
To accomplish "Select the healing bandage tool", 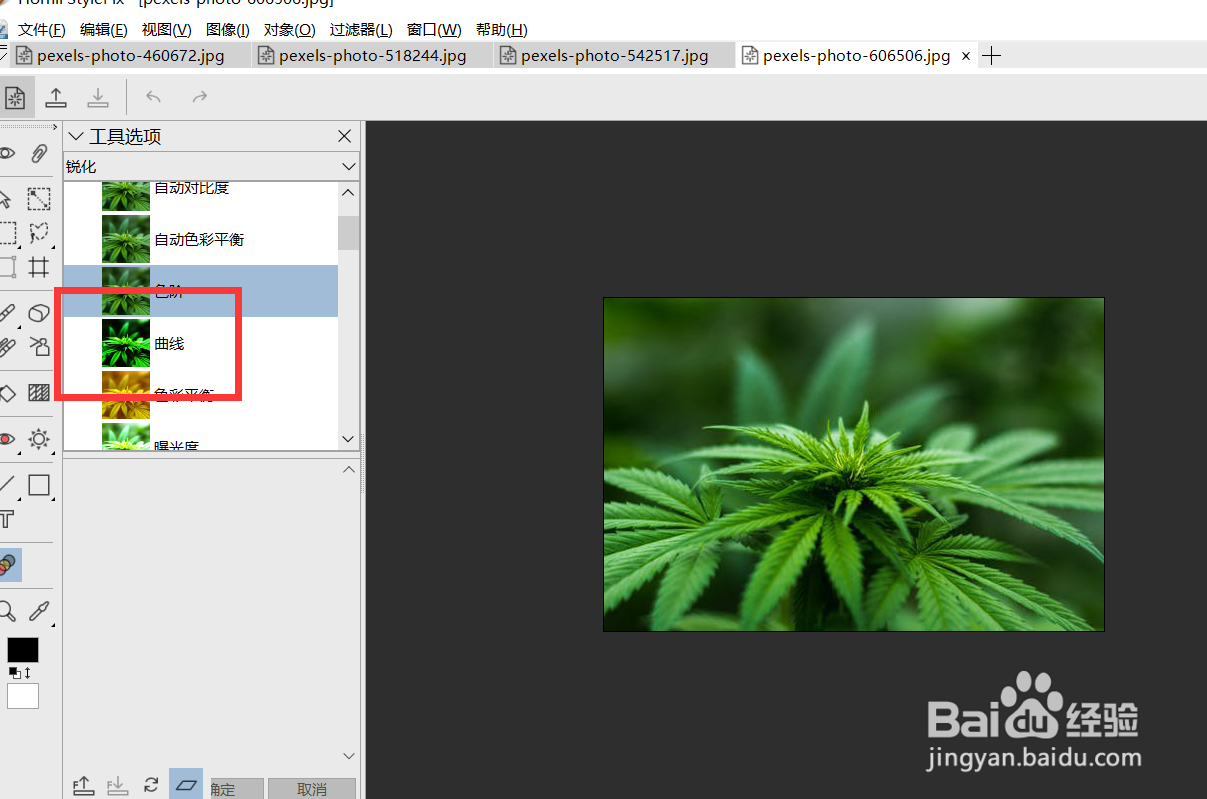I will (7, 347).
